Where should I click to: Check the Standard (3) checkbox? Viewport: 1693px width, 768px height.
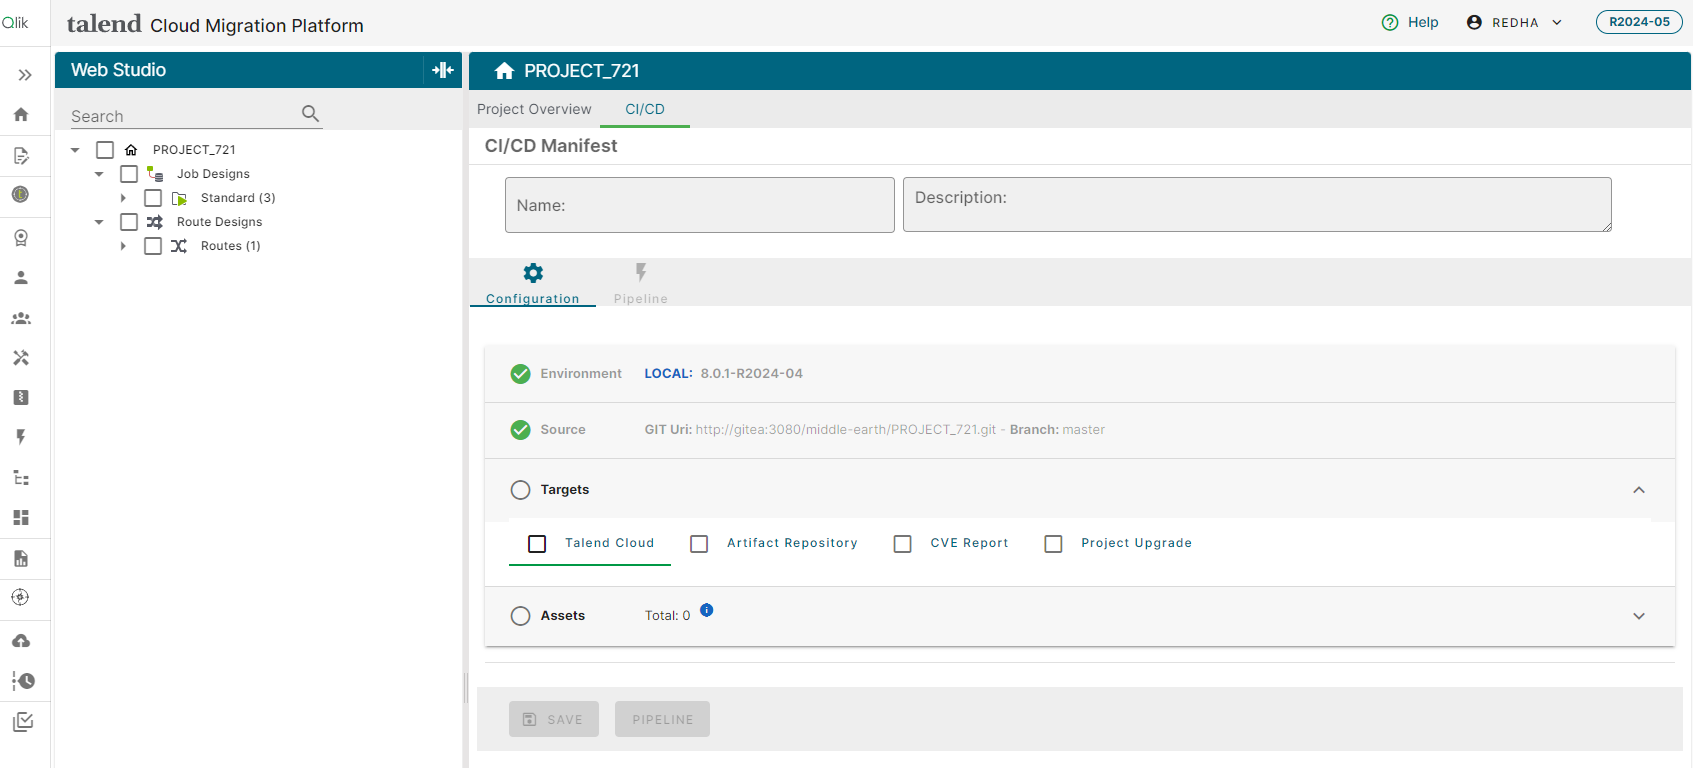coord(153,198)
